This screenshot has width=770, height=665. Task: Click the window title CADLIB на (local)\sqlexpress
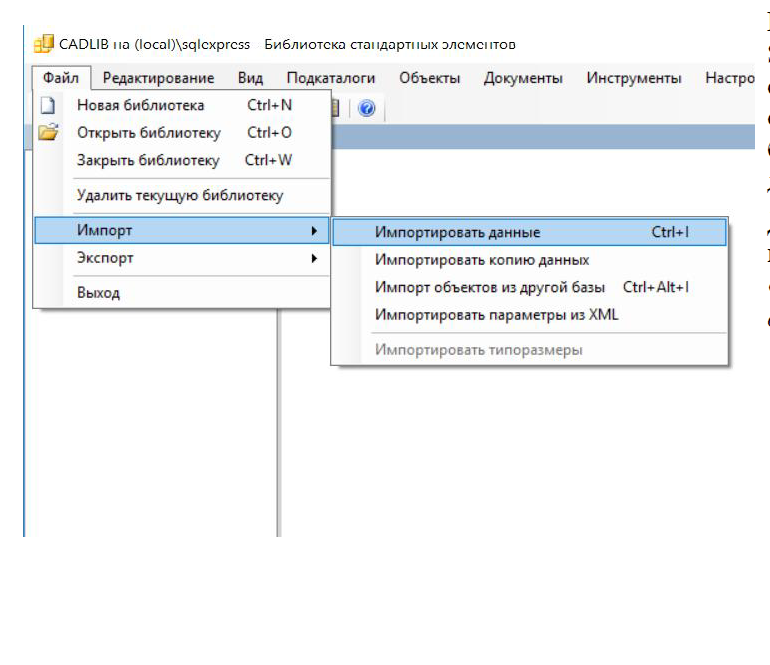click(154, 44)
